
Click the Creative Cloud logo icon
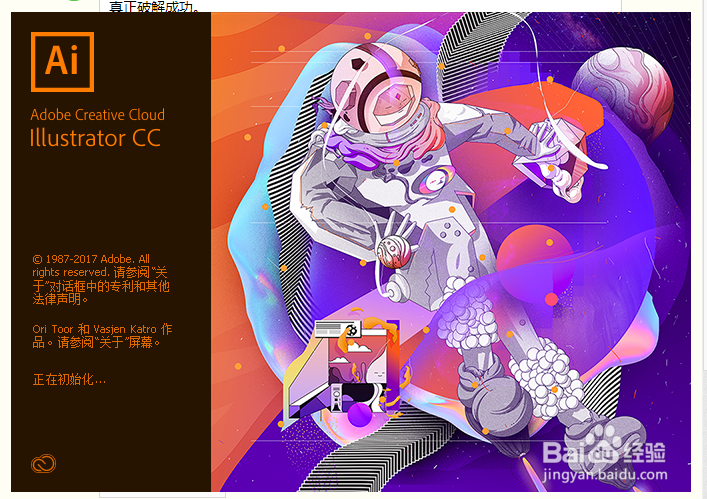pos(43,463)
